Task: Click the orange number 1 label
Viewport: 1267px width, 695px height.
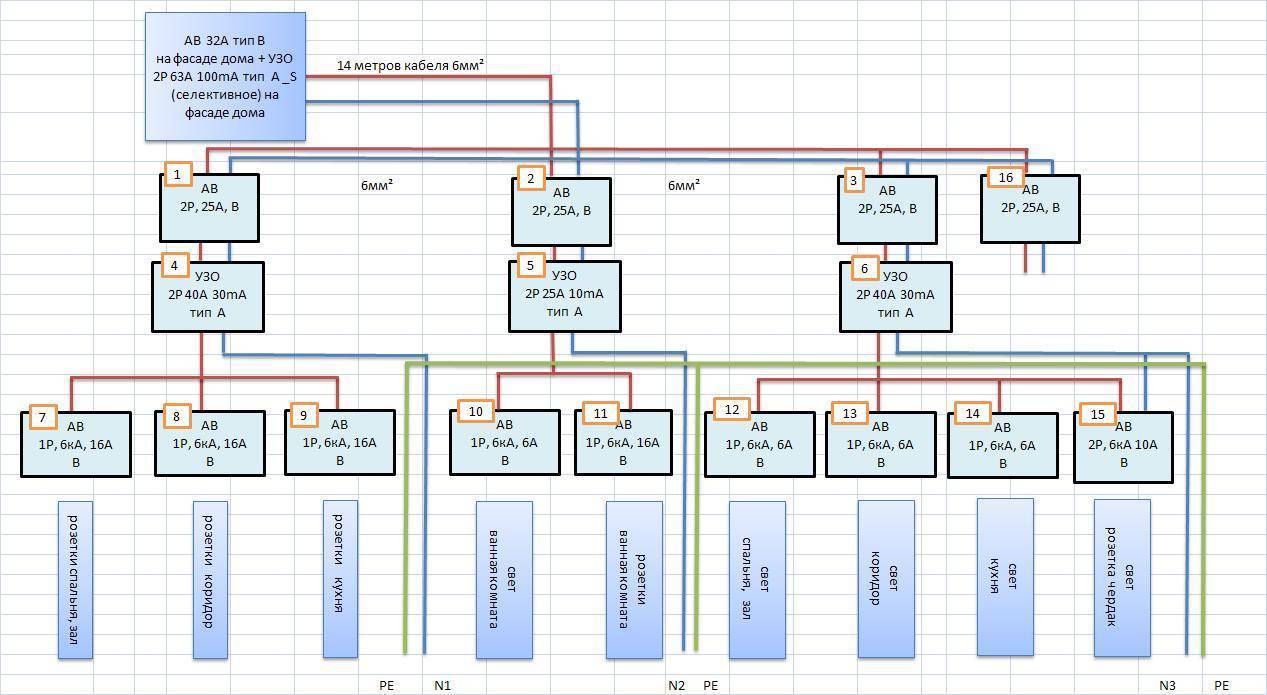Action: pyautogui.click(x=177, y=175)
